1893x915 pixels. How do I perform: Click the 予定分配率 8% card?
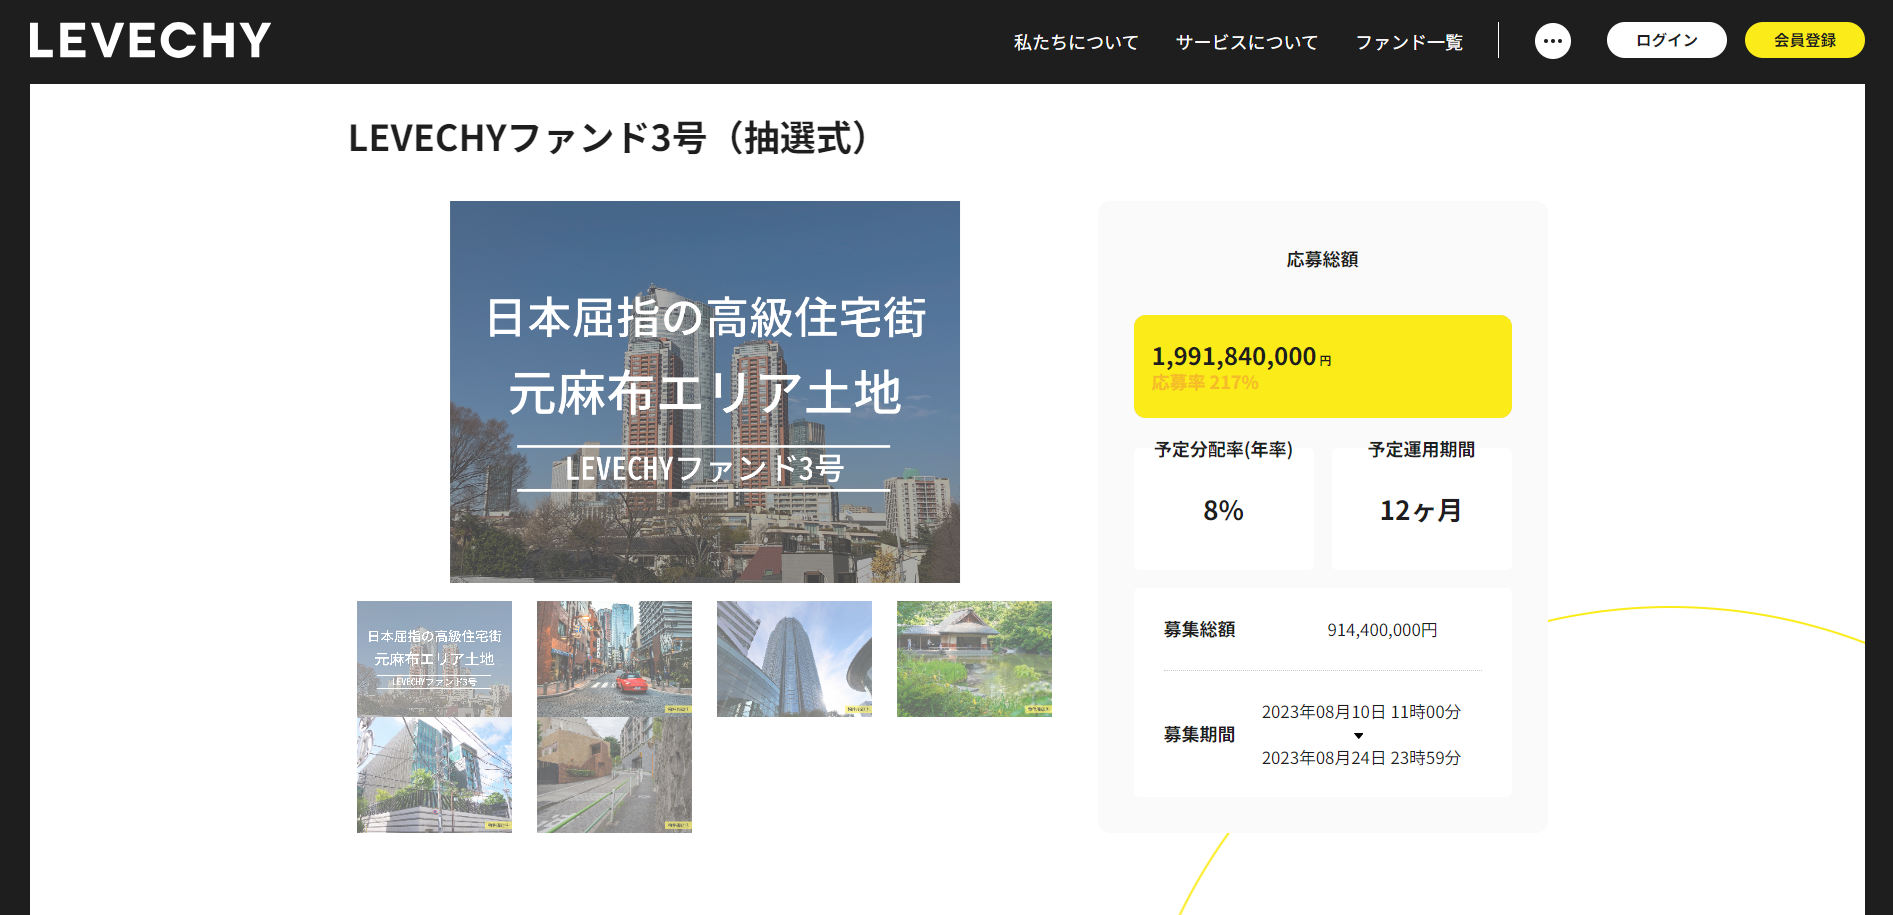1223,510
